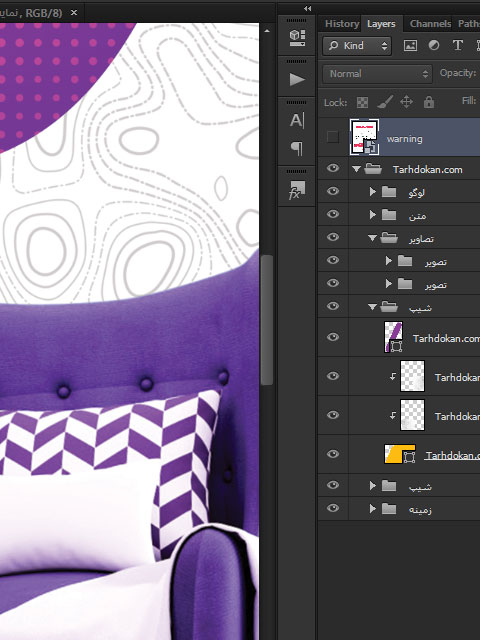Image resolution: width=480 pixels, height=640 pixels.
Task: Click the canvas scroll-up arrow
Action: (267, 31)
